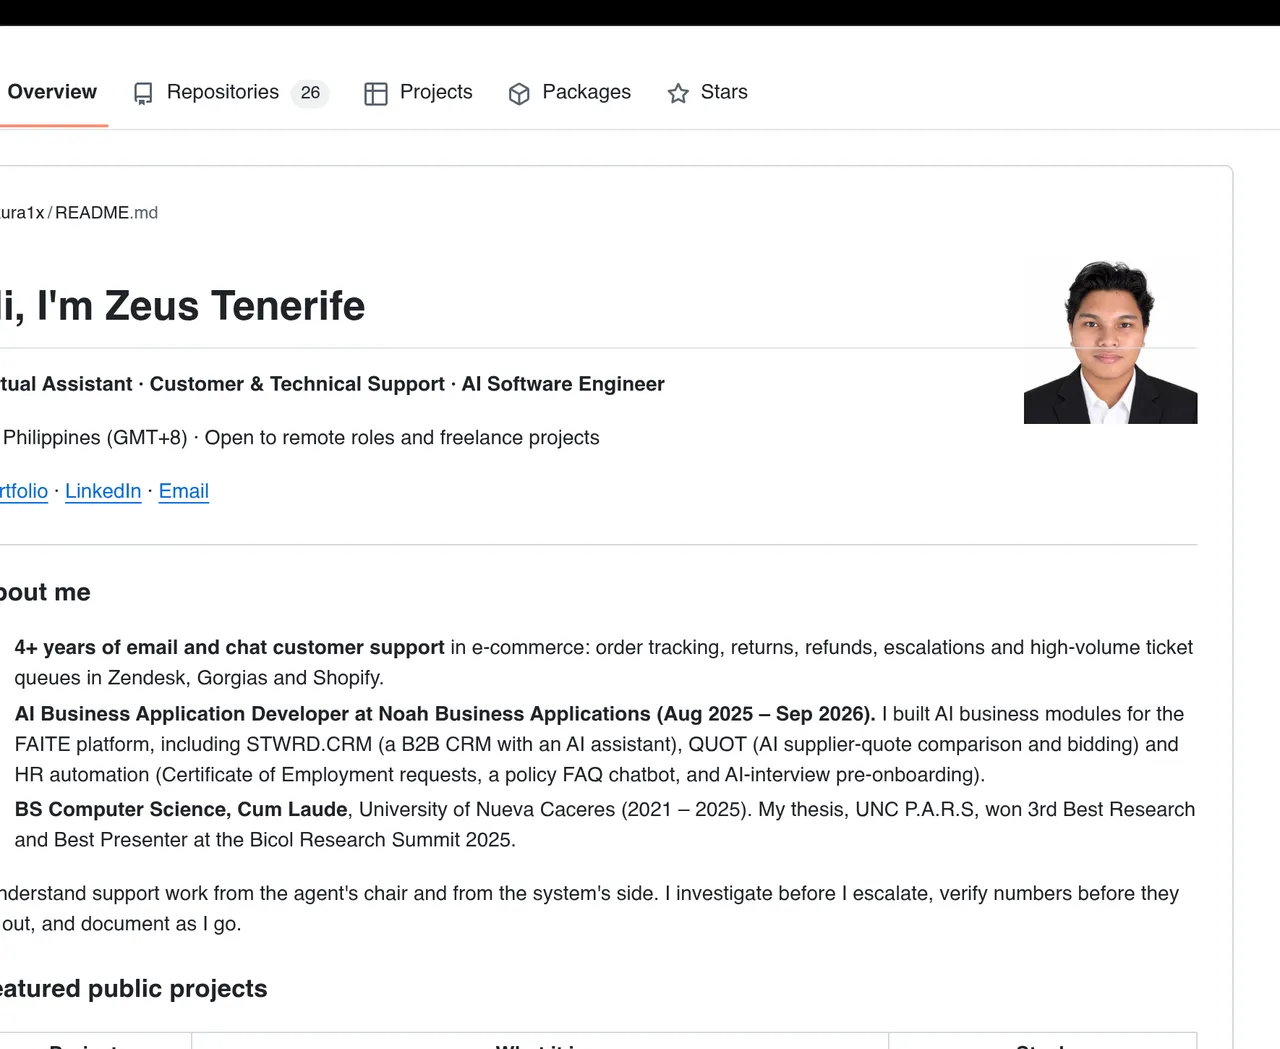Click the "Open to remote roles and freelance projects" text

point(402,438)
